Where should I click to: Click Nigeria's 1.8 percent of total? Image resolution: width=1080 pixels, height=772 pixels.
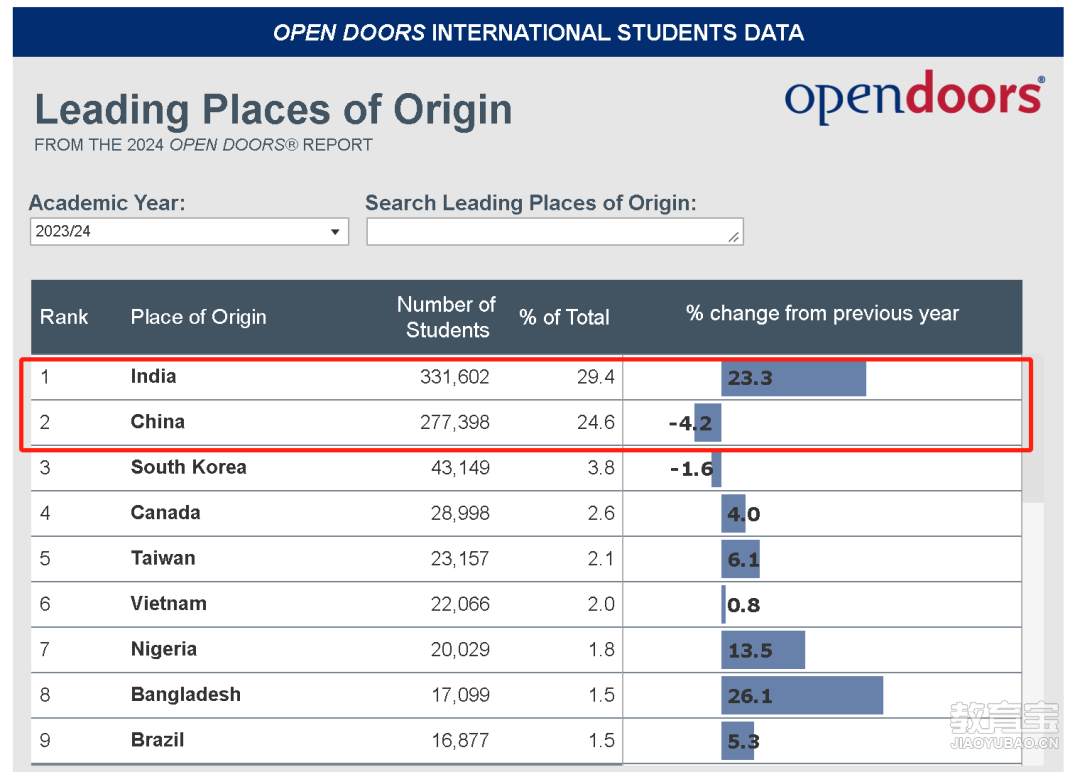(601, 649)
